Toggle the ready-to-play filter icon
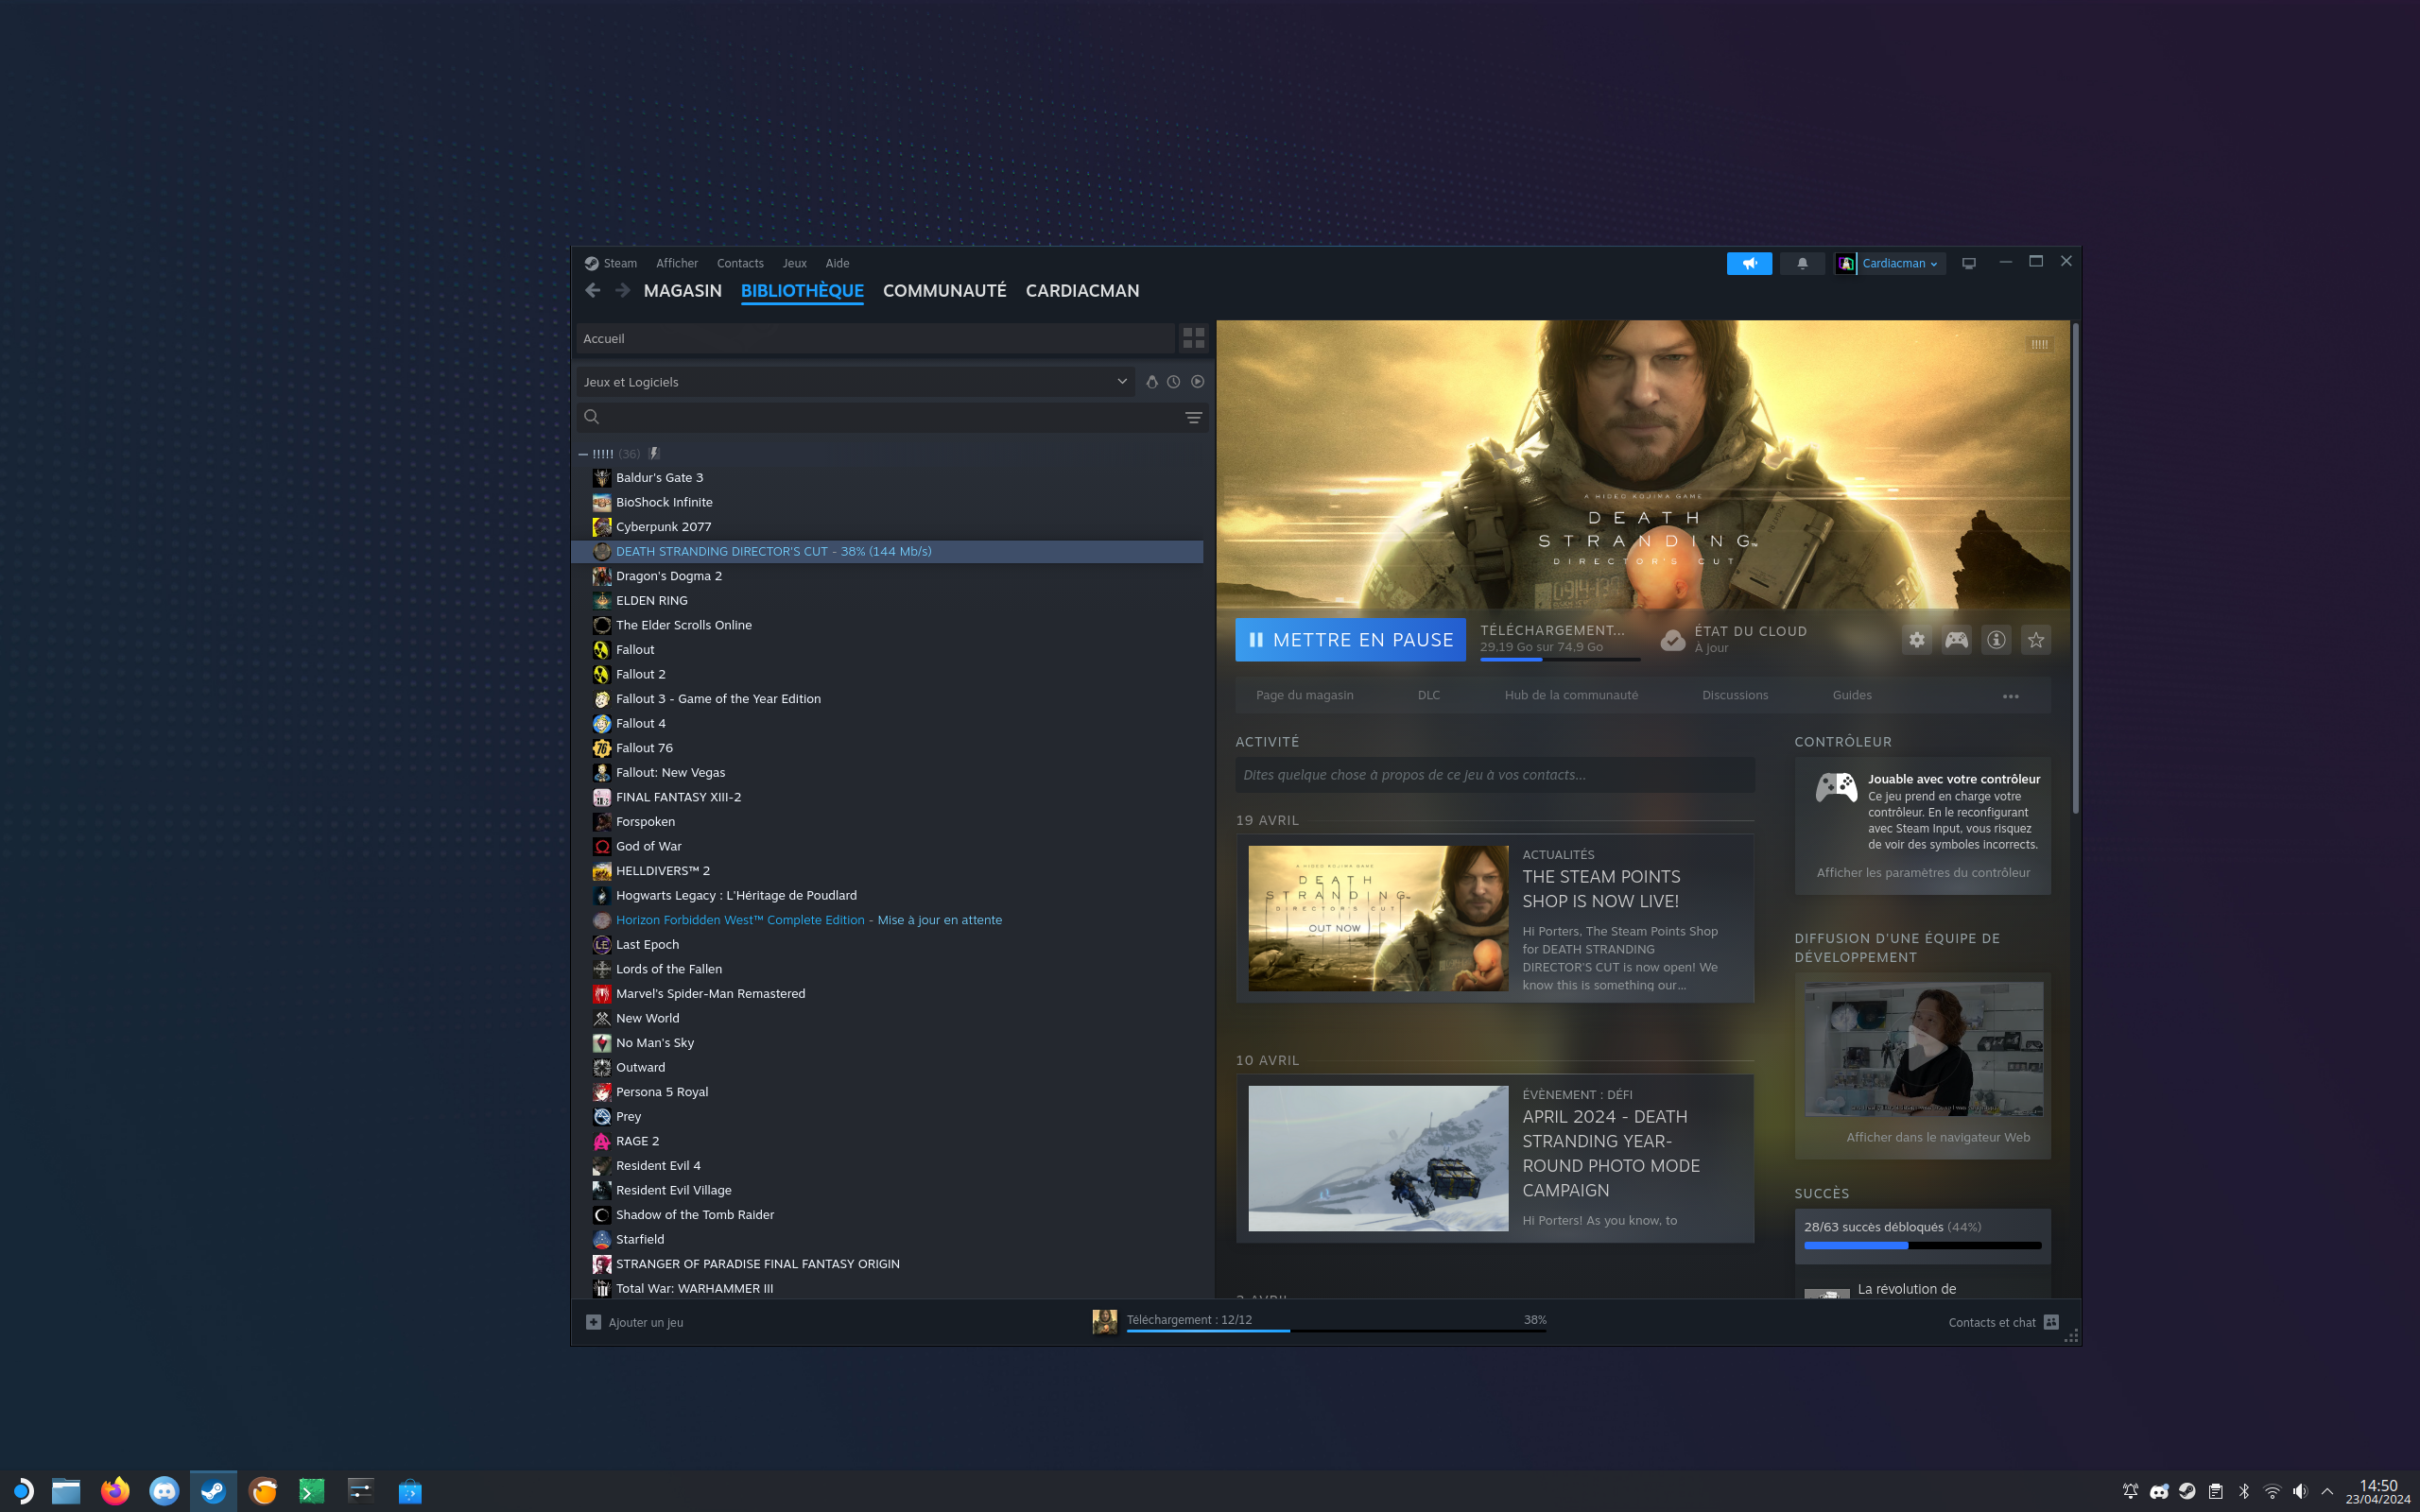 [1197, 382]
